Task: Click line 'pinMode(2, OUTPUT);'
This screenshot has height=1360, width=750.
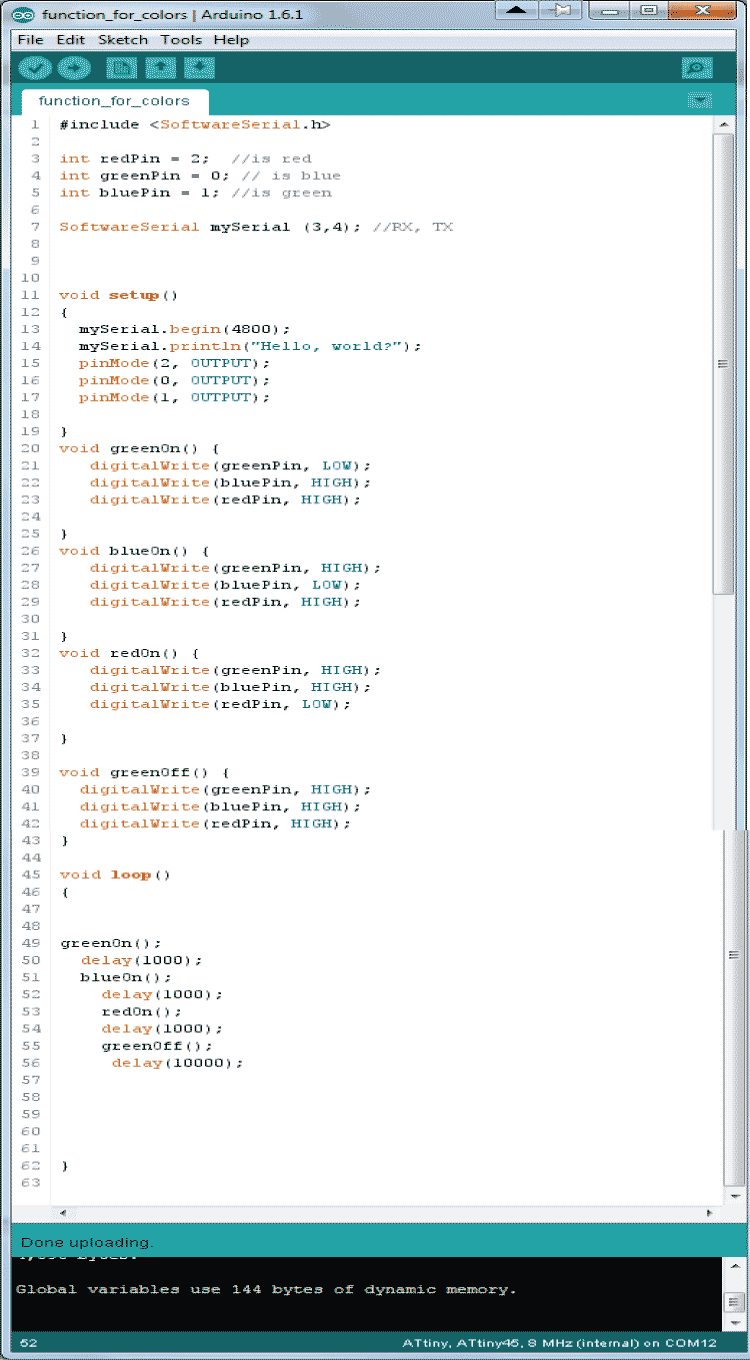Action: (175, 363)
